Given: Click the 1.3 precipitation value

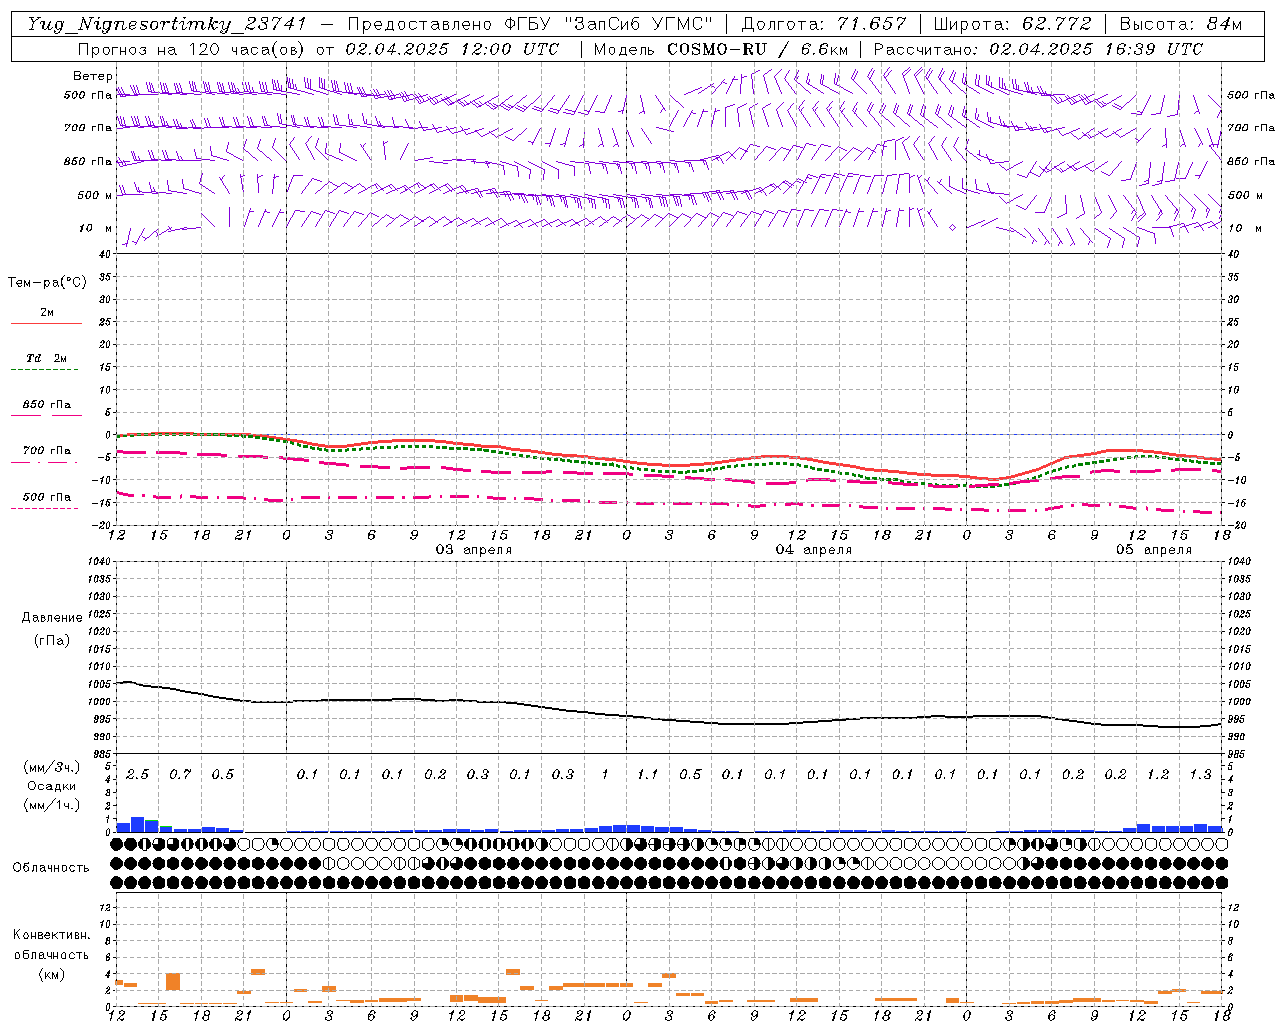Looking at the screenshot, I should 1200,775.
